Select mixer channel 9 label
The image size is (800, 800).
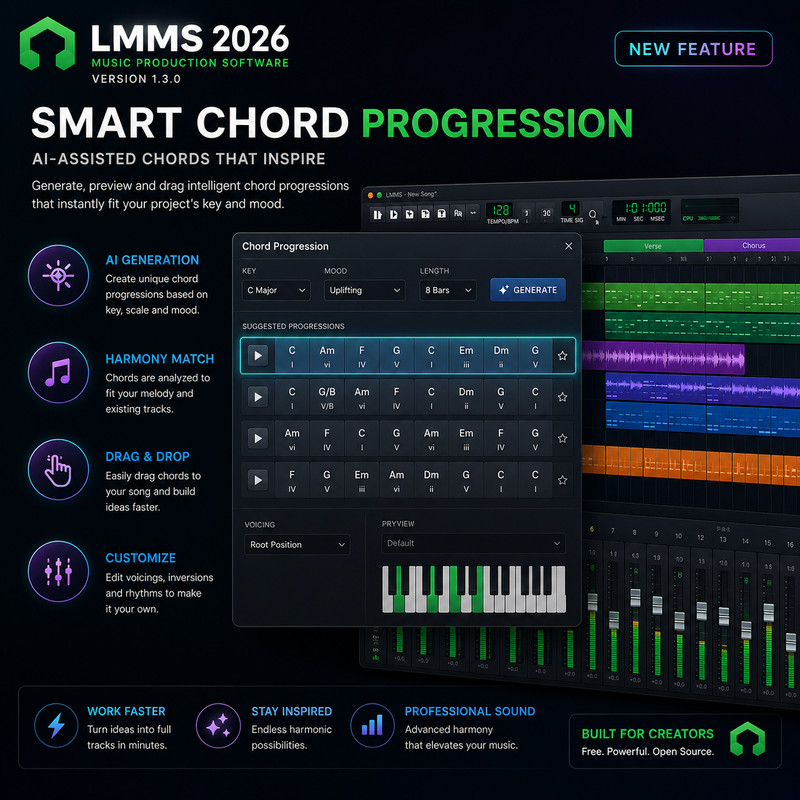point(657,534)
